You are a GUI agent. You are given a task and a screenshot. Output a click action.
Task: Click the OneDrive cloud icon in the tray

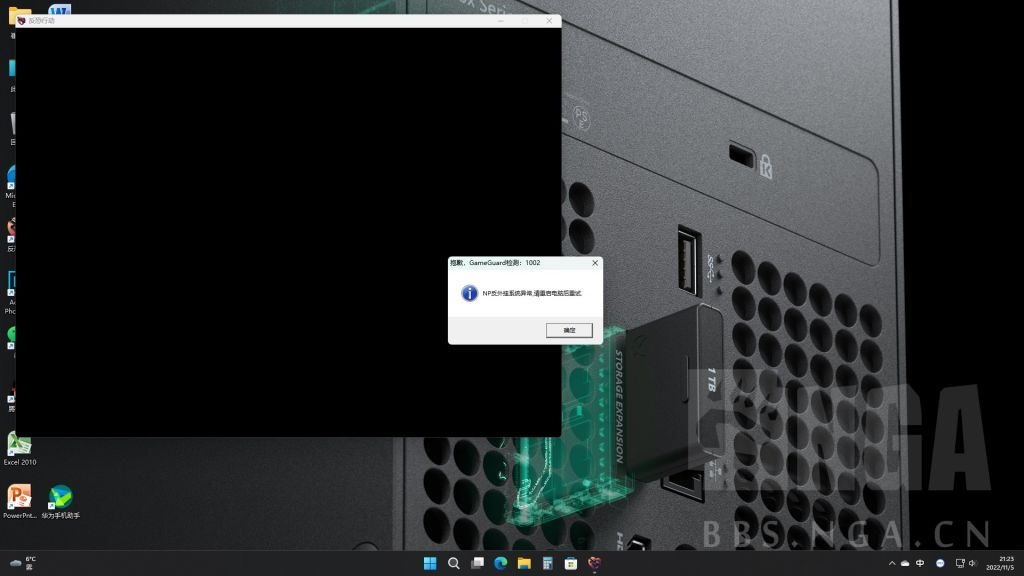906,564
